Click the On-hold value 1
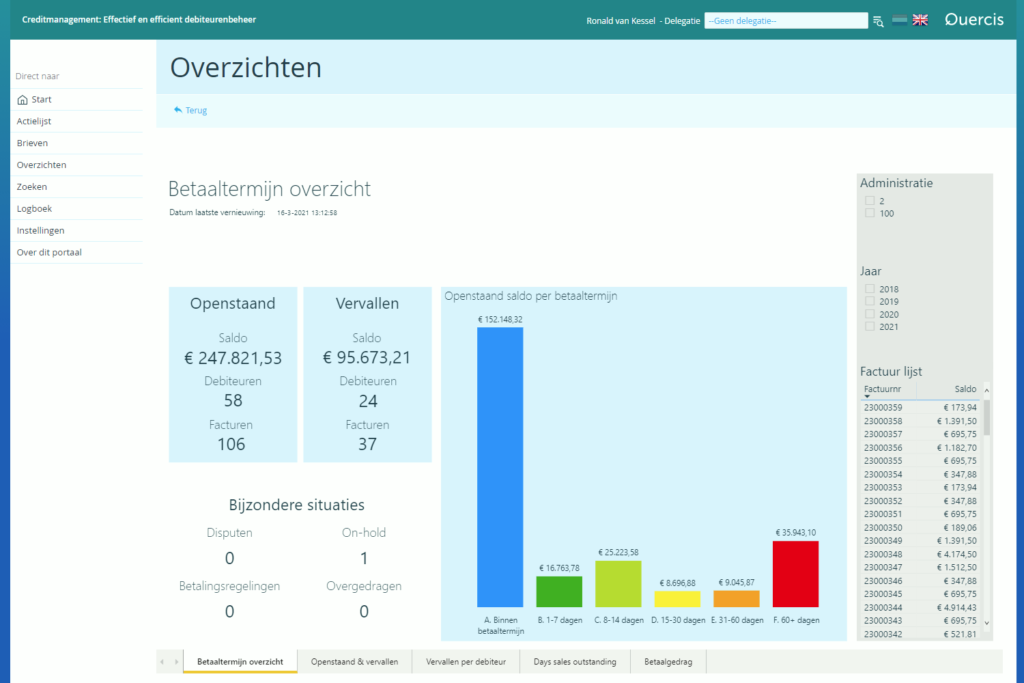This screenshot has width=1024, height=683. point(364,558)
